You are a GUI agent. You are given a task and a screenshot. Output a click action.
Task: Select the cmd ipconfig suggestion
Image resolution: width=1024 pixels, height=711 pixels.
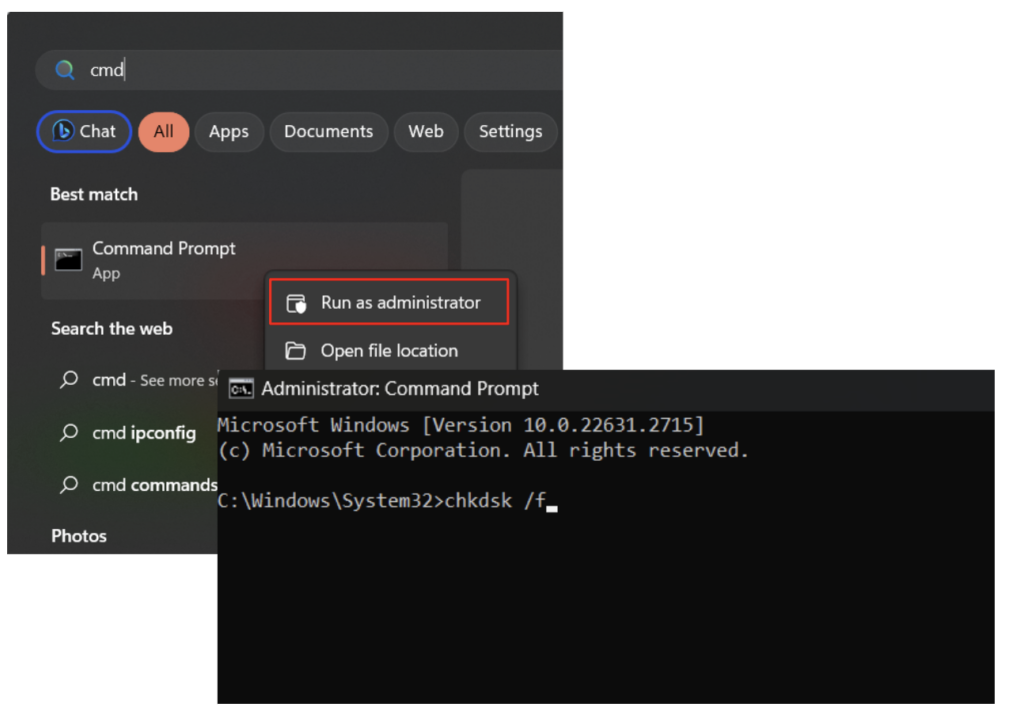[x=143, y=432]
